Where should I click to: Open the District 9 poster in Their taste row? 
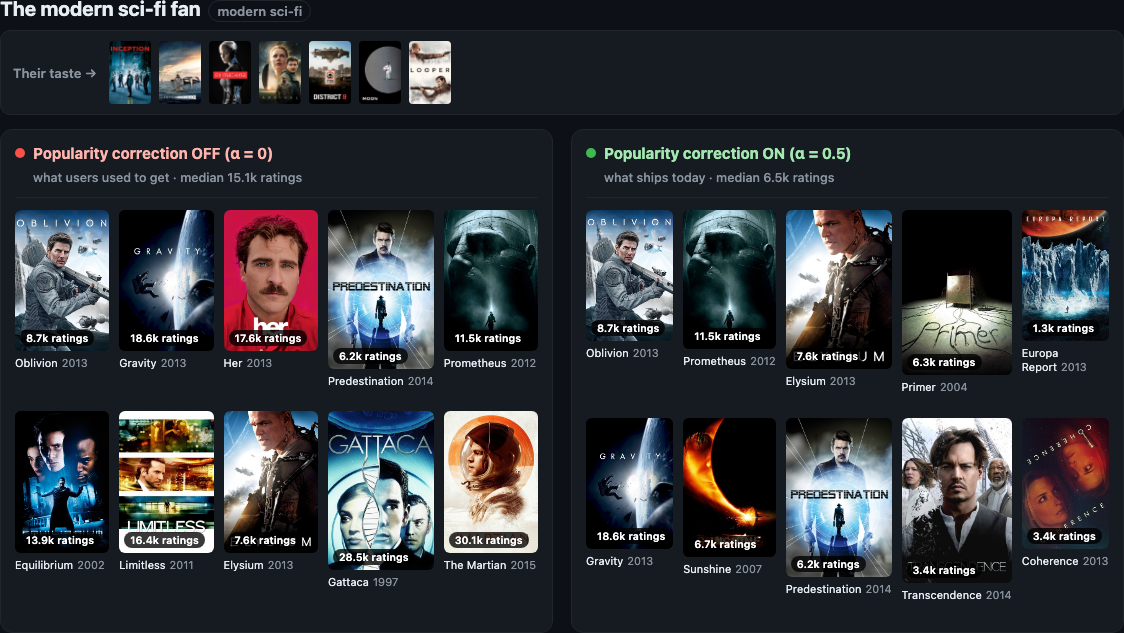pos(330,72)
